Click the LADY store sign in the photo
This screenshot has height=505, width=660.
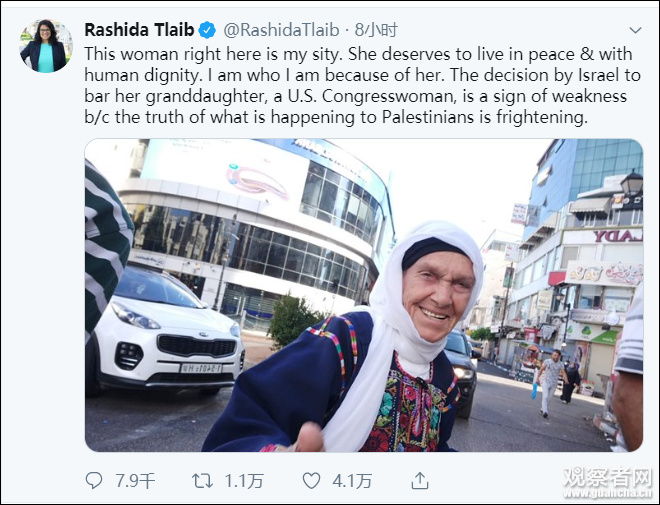point(618,236)
